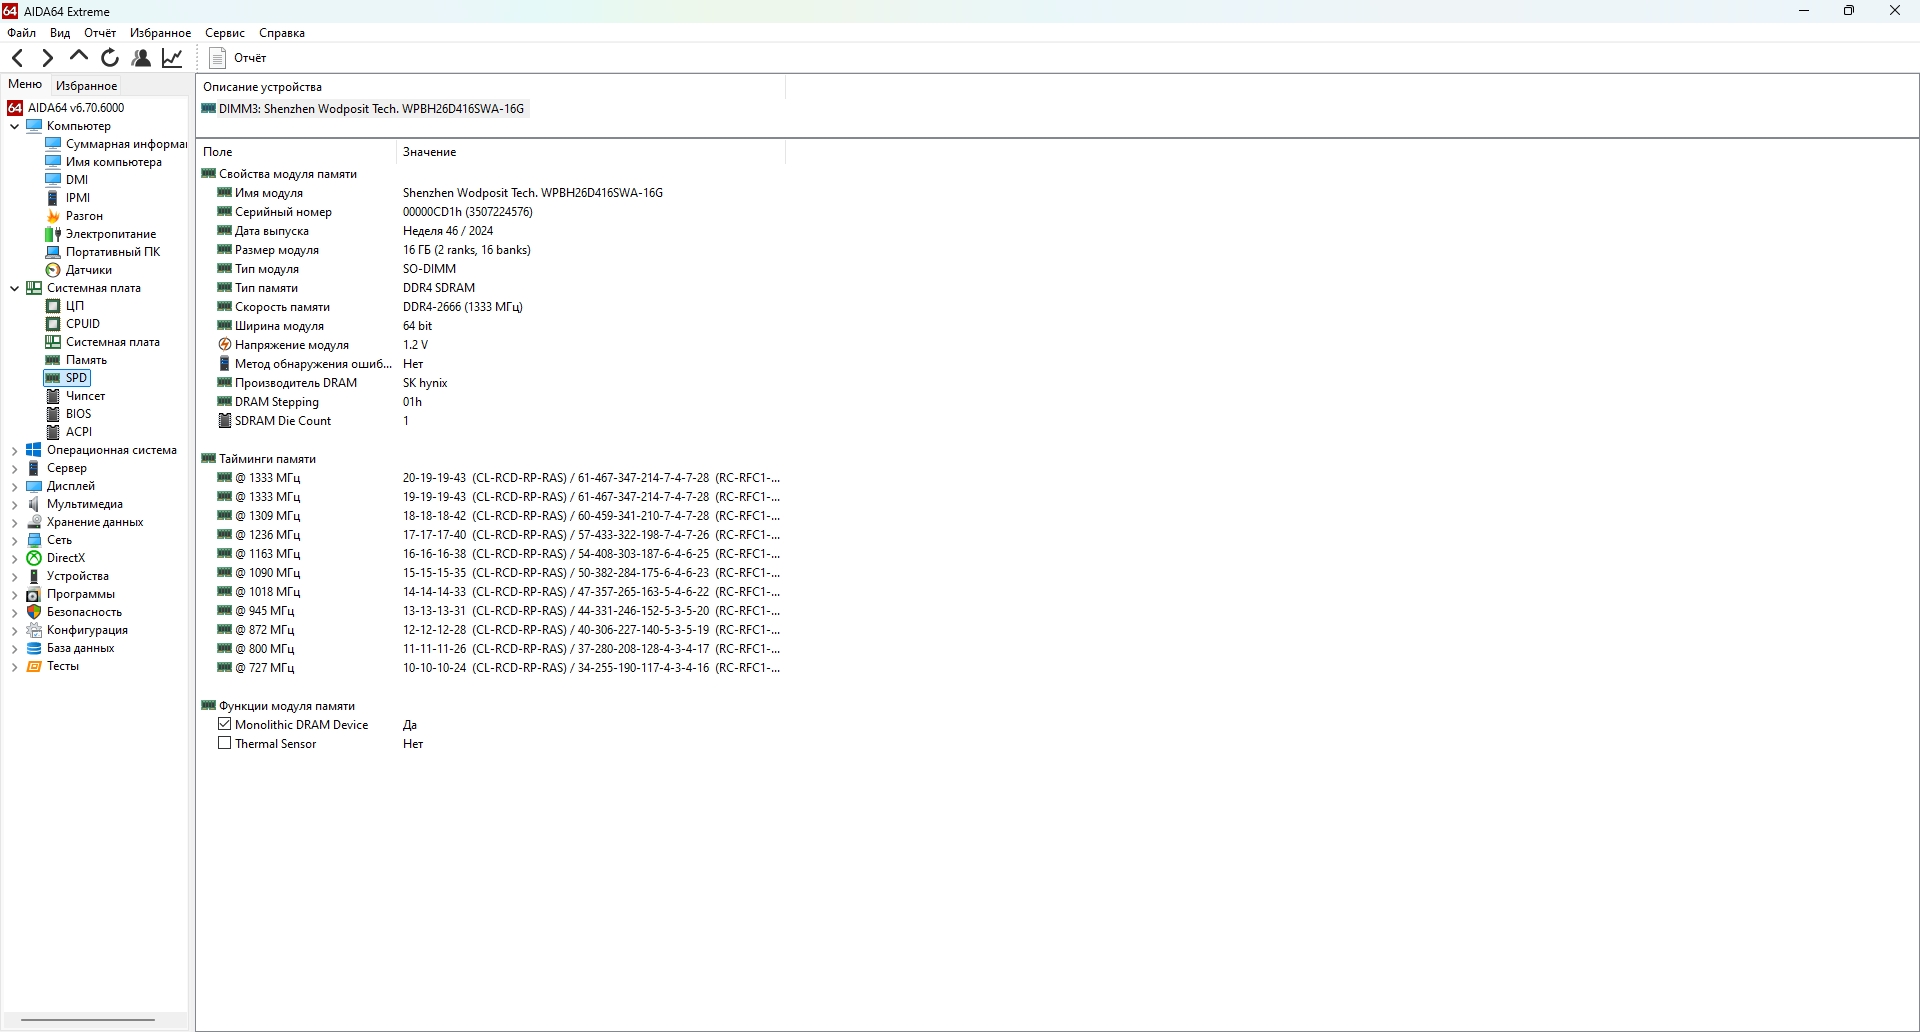
Task: Switch to the Меню tab
Action: [x=25, y=85]
